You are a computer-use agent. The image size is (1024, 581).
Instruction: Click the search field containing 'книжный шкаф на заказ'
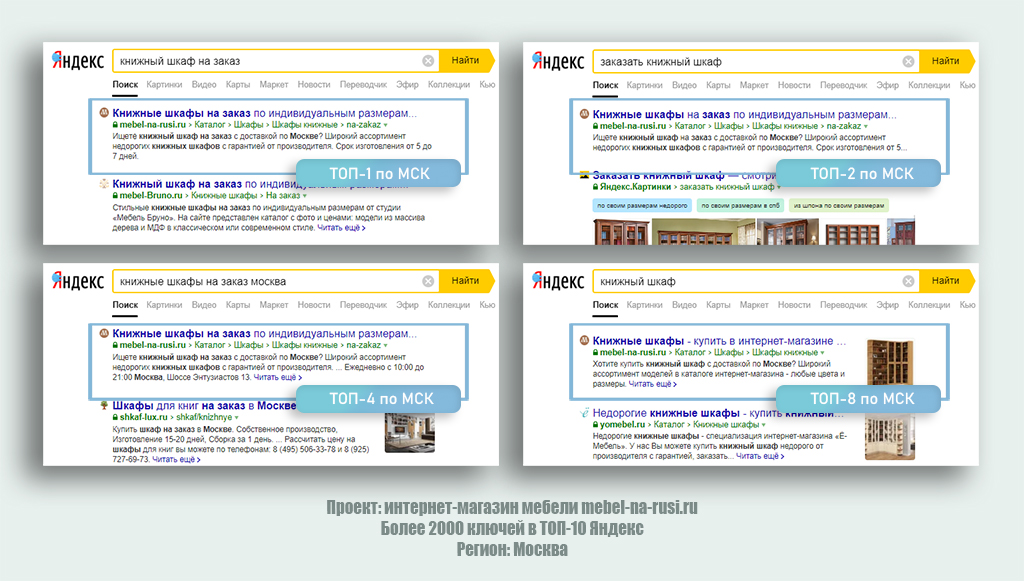(x=276, y=61)
